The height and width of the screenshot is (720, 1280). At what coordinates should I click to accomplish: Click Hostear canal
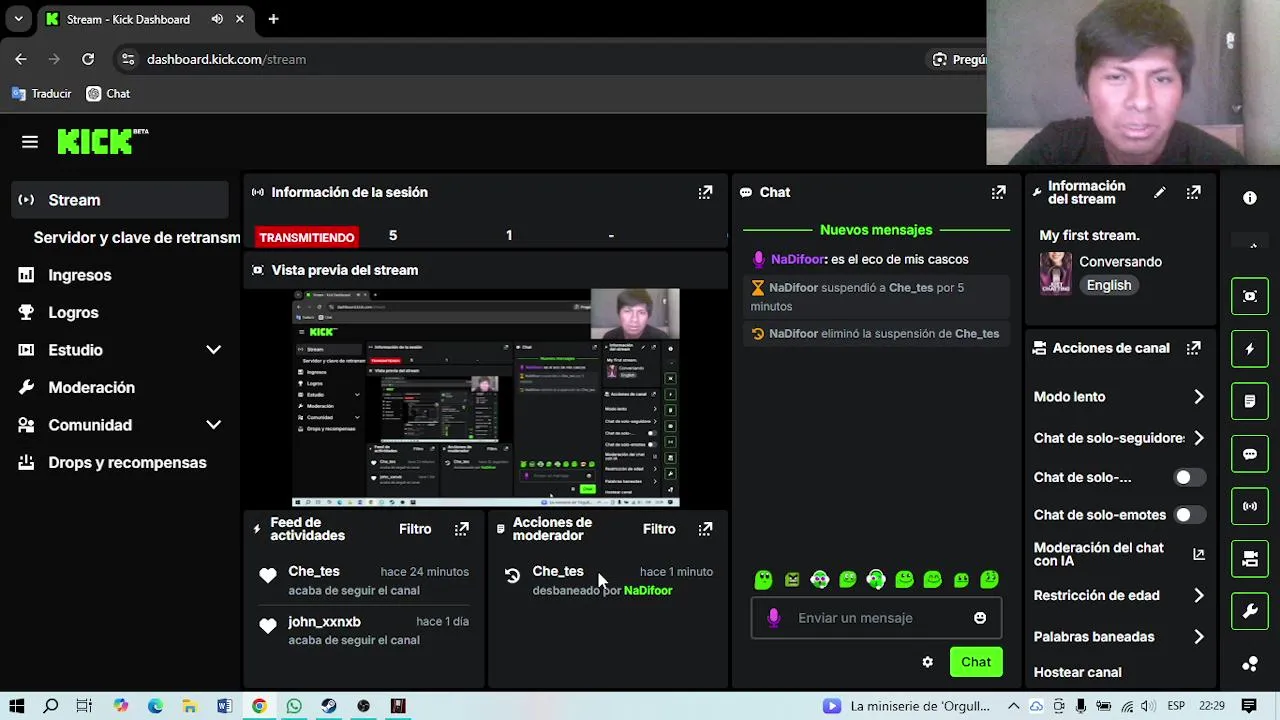[x=1077, y=672]
